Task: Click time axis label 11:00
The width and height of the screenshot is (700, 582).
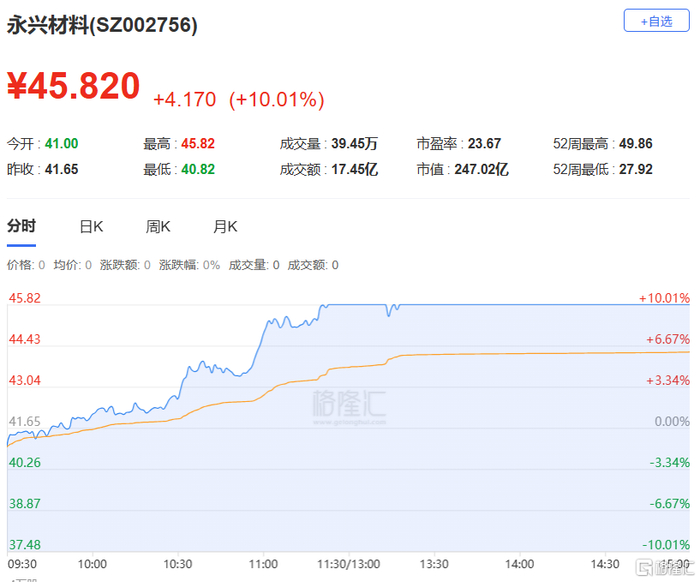Action: [263, 564]
